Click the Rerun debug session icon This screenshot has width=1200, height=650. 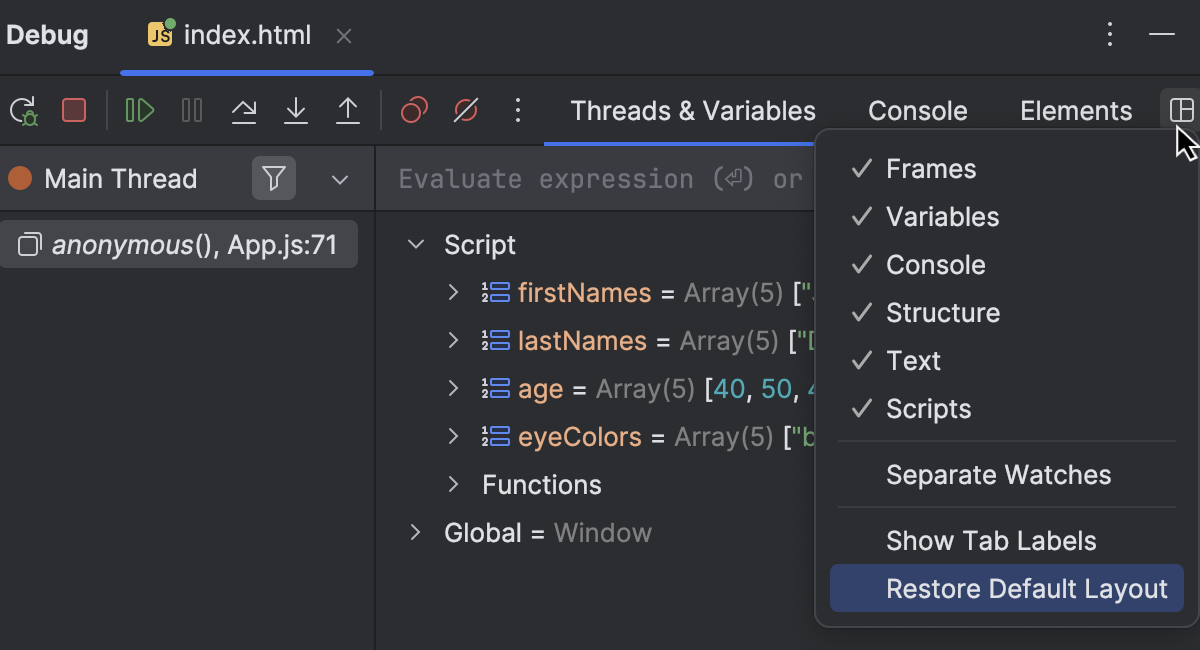pos(24,110)
